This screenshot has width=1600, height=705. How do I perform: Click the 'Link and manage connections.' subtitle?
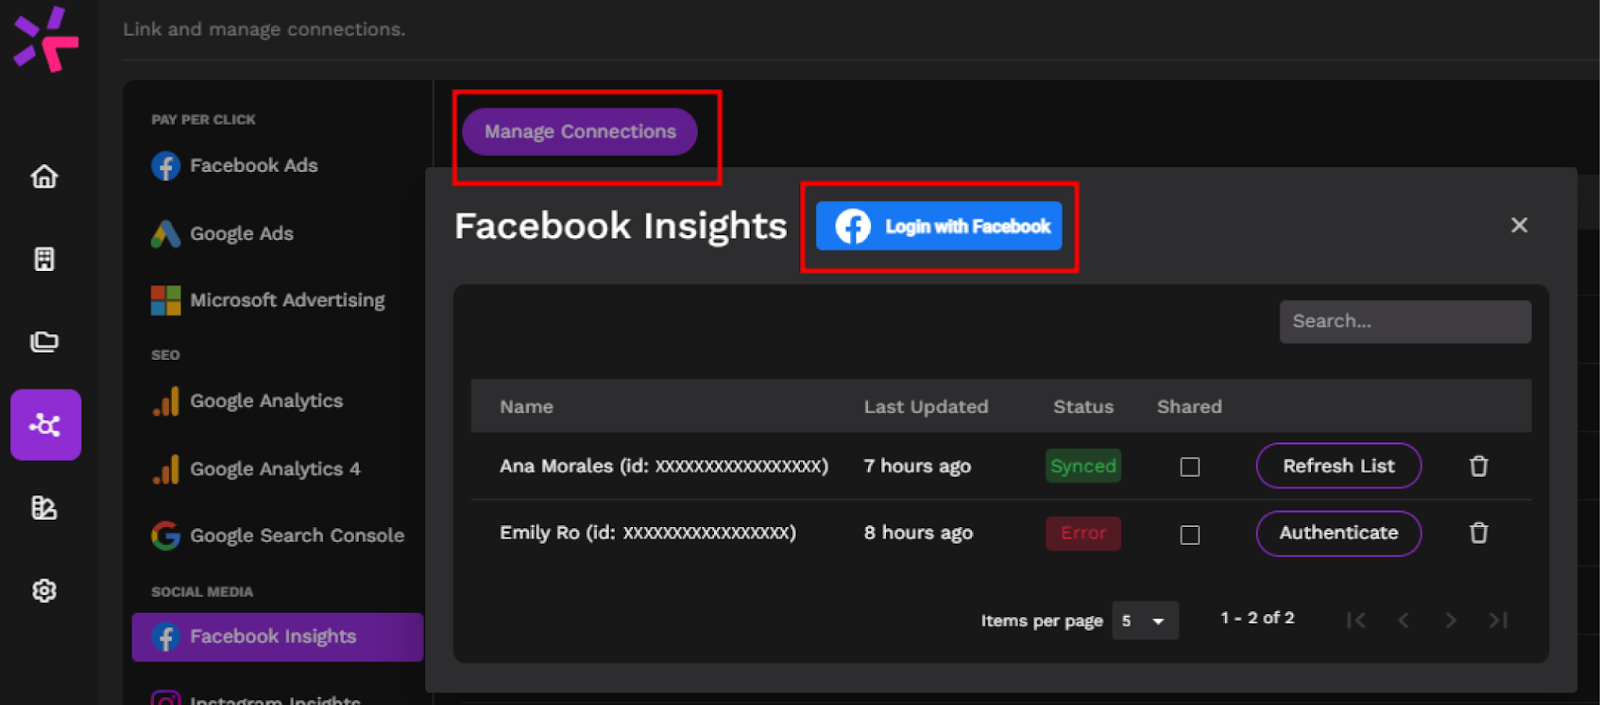264,29
